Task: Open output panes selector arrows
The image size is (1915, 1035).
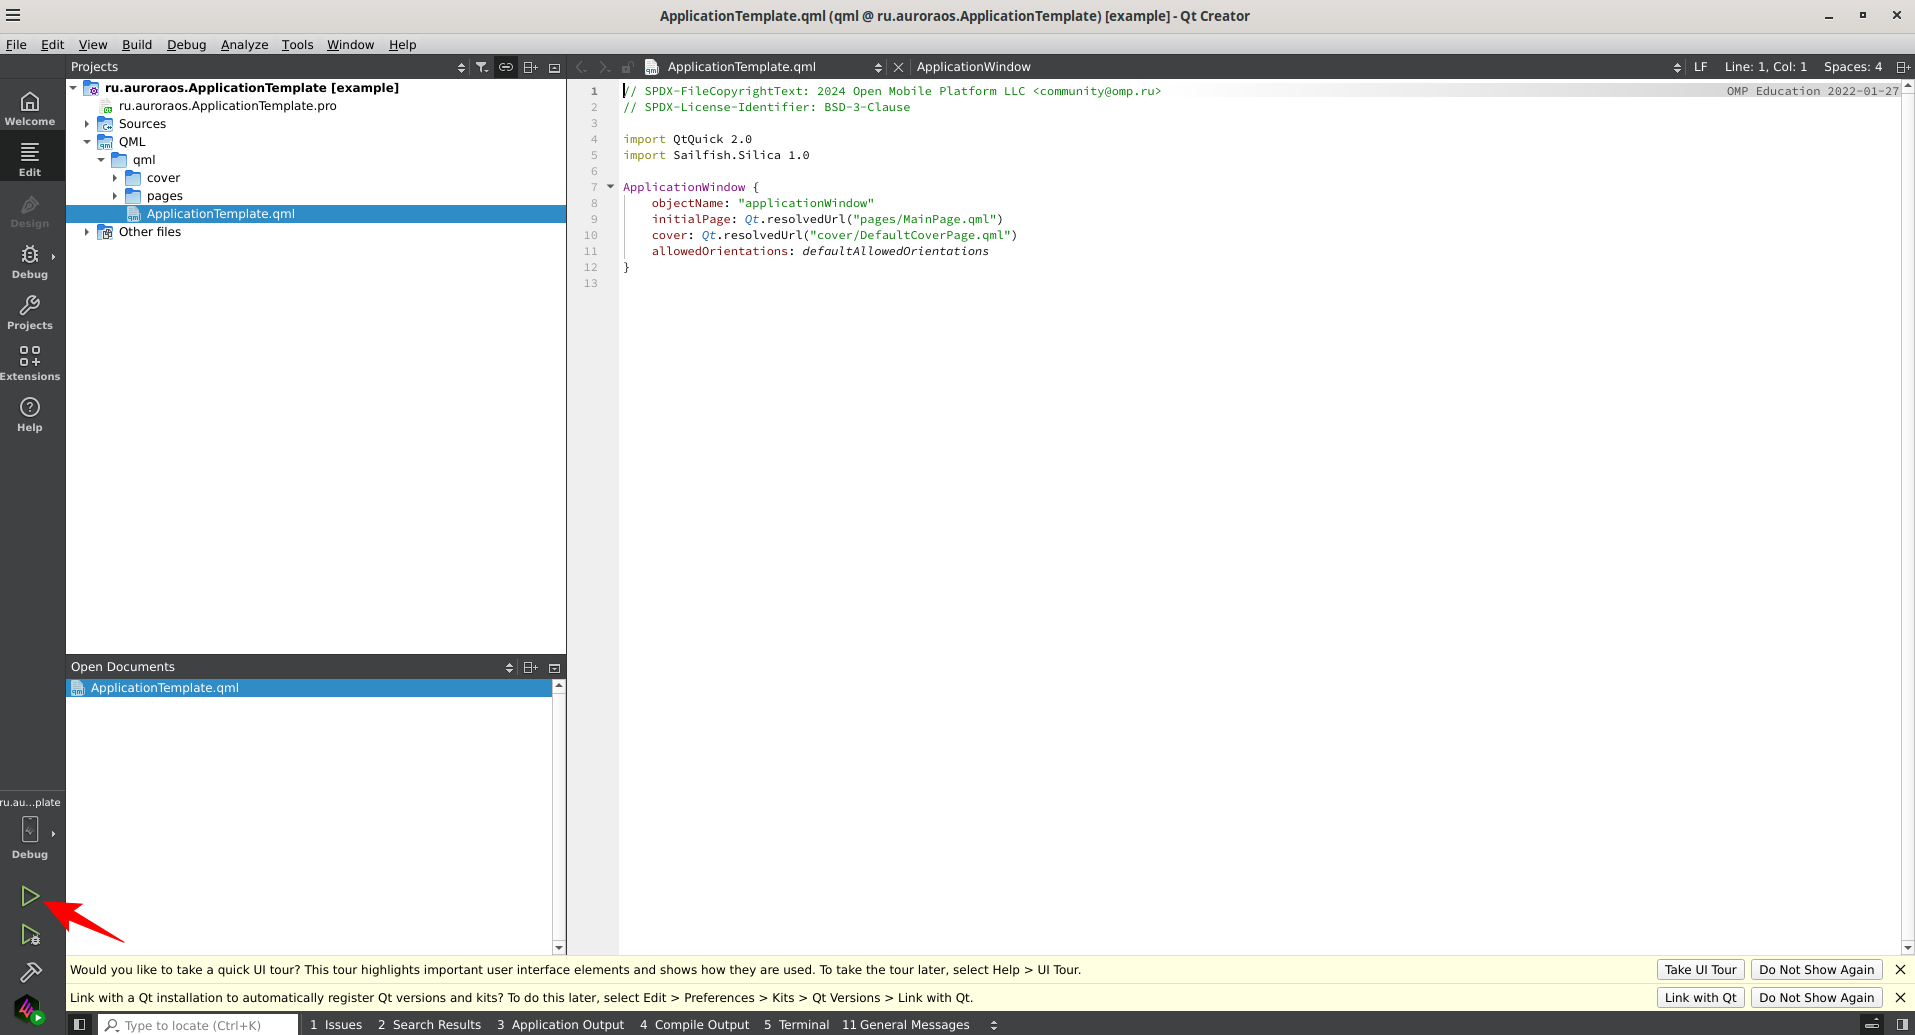Action: click(x=993, y=1024)
